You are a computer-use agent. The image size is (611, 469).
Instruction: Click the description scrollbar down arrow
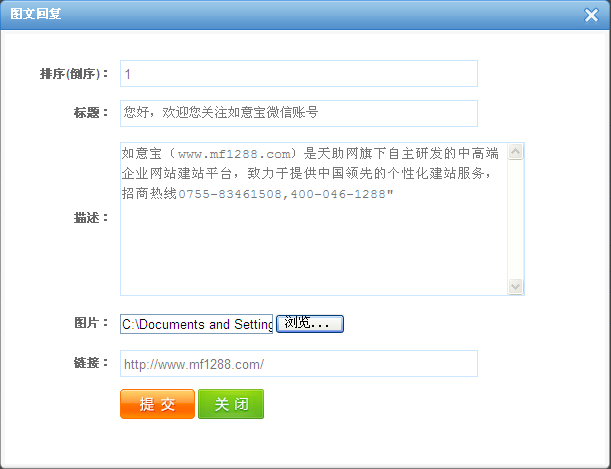pyautogui.click(x=516, y=287)
